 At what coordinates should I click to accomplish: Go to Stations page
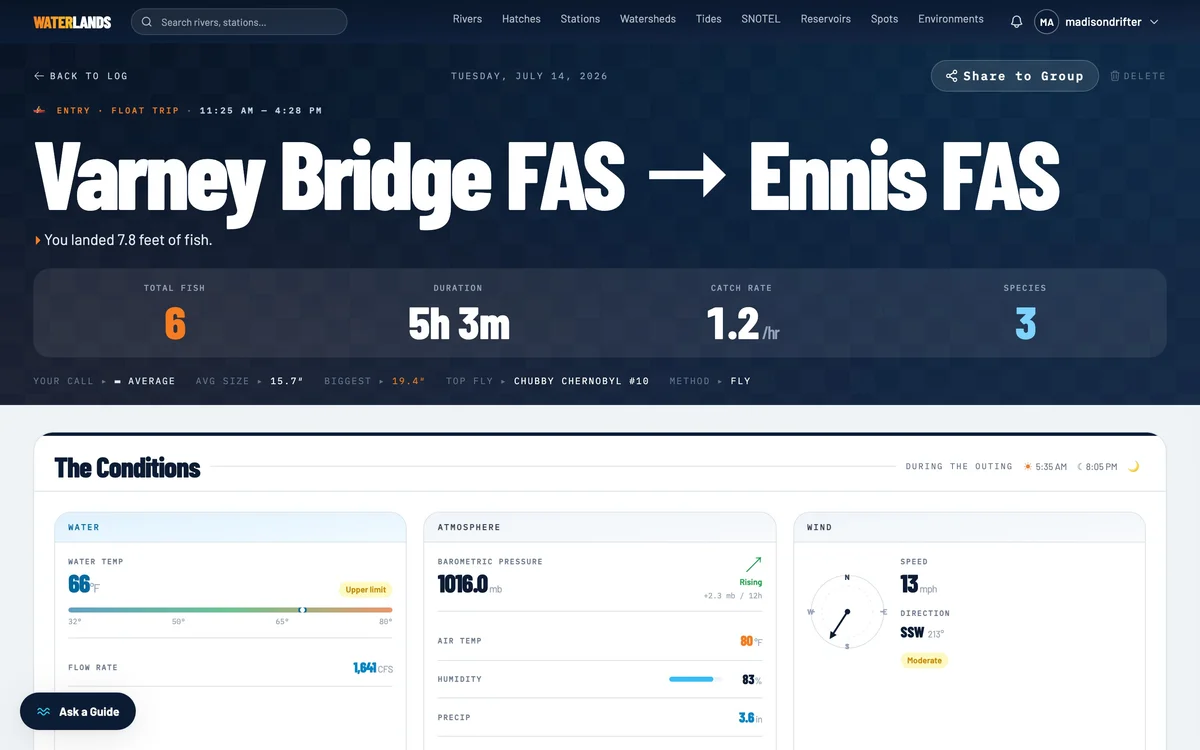click(x=580, y=19)
